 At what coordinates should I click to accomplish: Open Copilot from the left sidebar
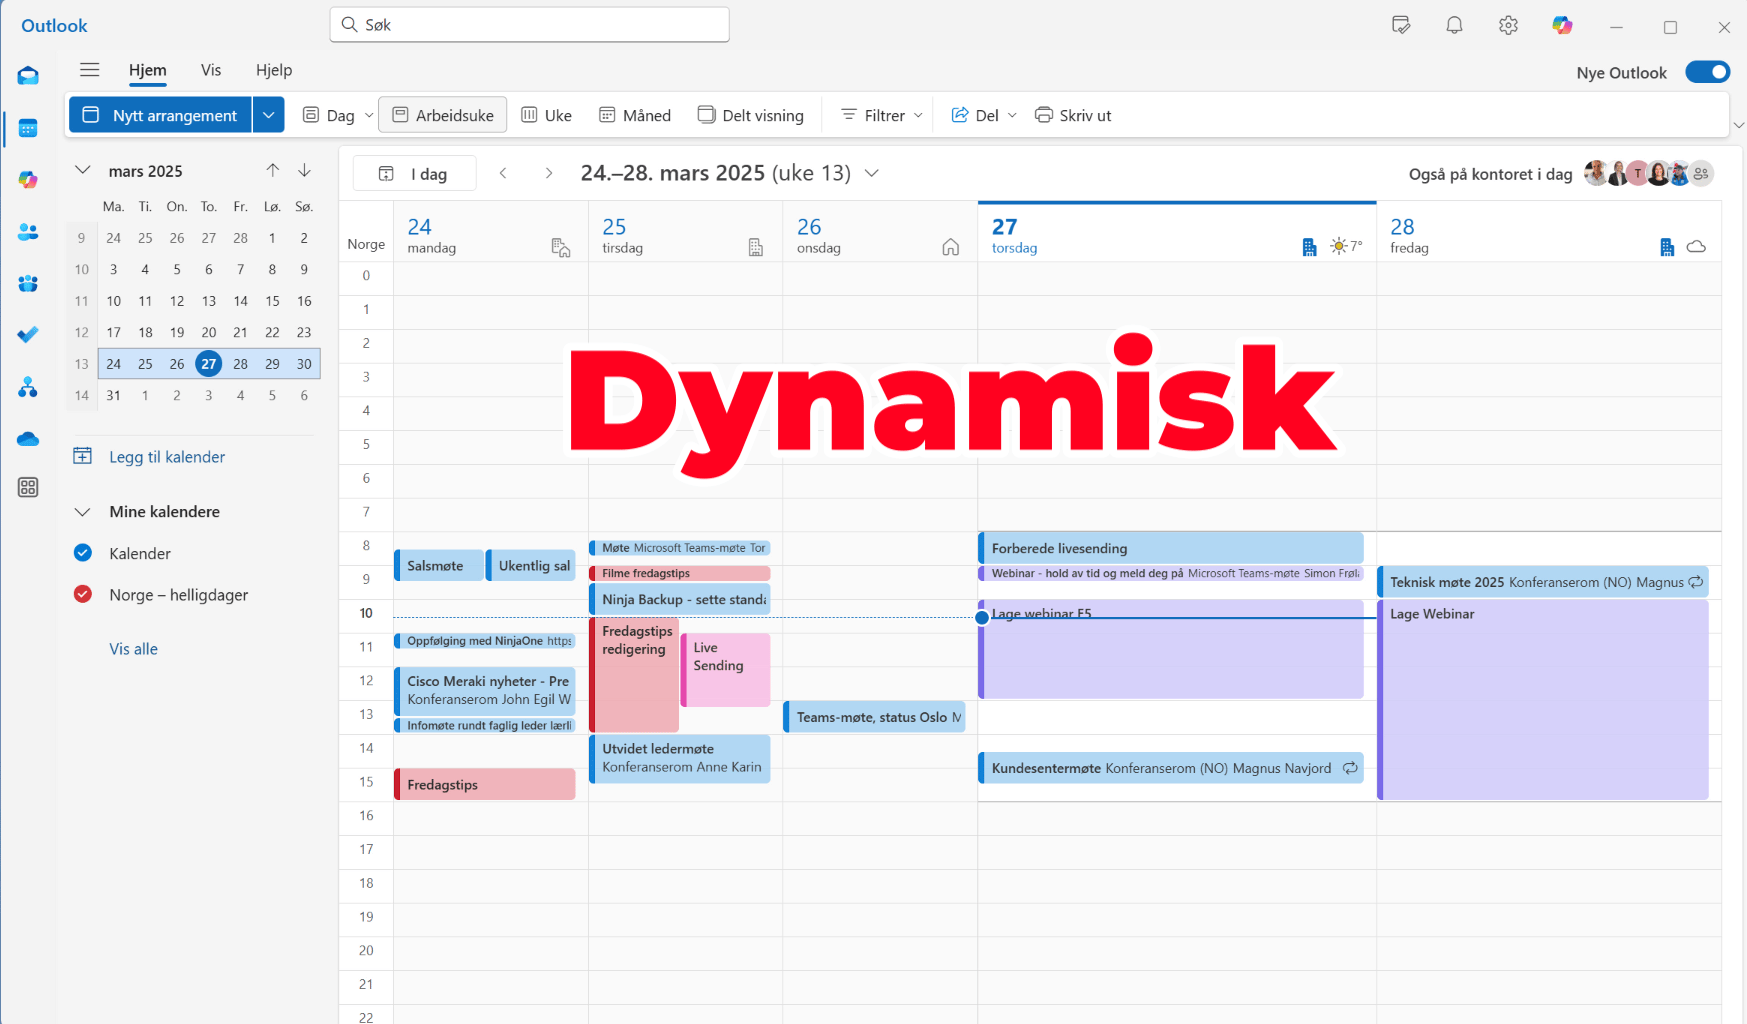(x=27, y=179)
